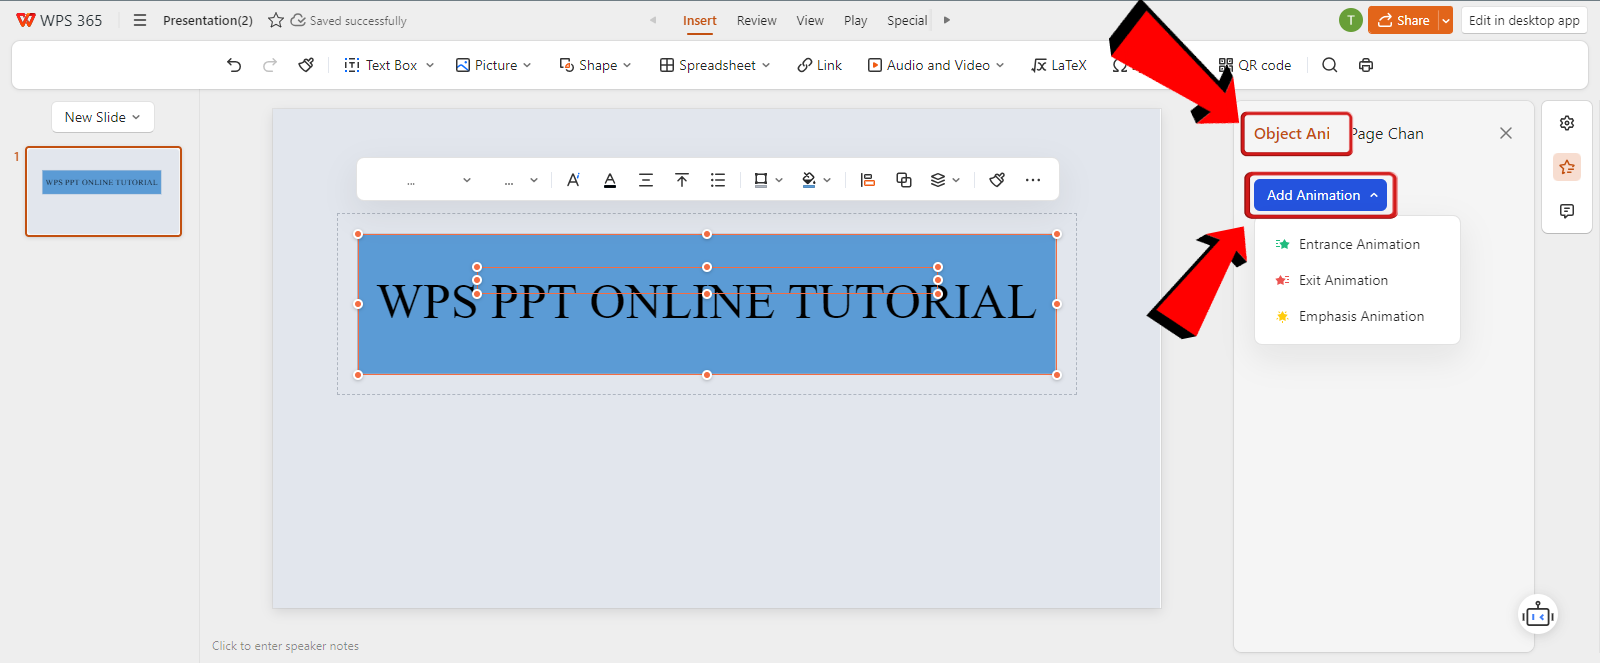The image size is (1600, 663).
Task: Expand the Spreadsheet dropdown arrow
Action: tap(766, 65)
